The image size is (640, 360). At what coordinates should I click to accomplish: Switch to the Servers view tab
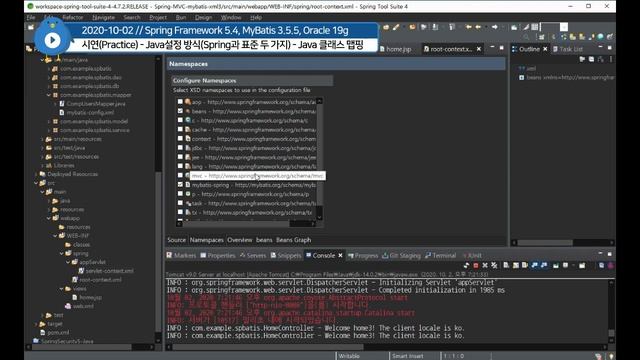click(x=253, y=256)
